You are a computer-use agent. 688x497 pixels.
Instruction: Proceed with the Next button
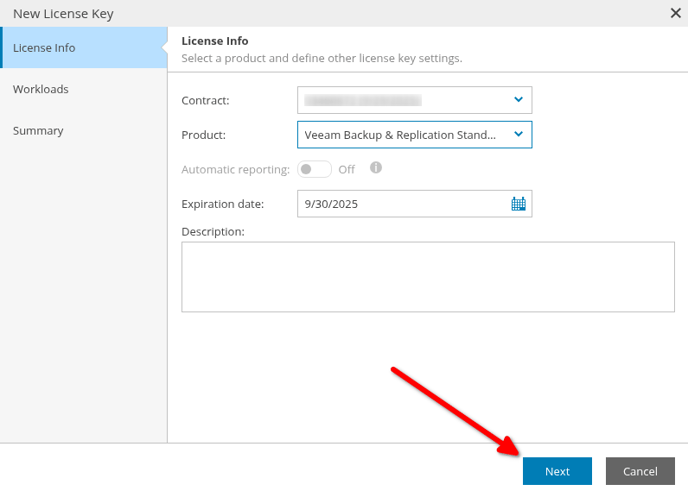tap(557, 471)
